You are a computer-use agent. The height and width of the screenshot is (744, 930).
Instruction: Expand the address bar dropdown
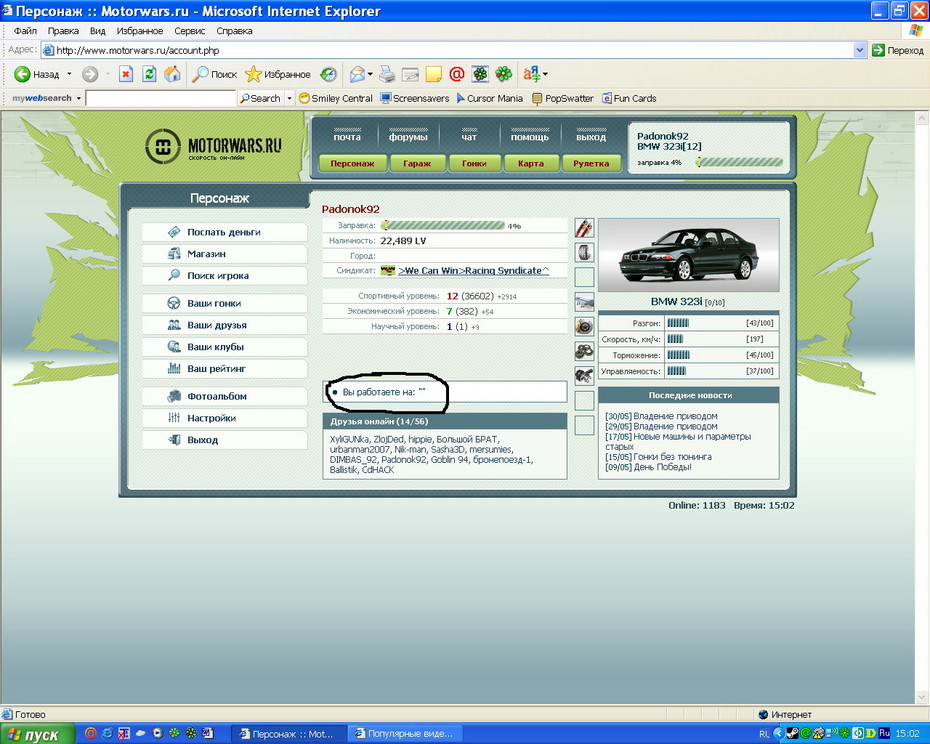coord(860,50)
